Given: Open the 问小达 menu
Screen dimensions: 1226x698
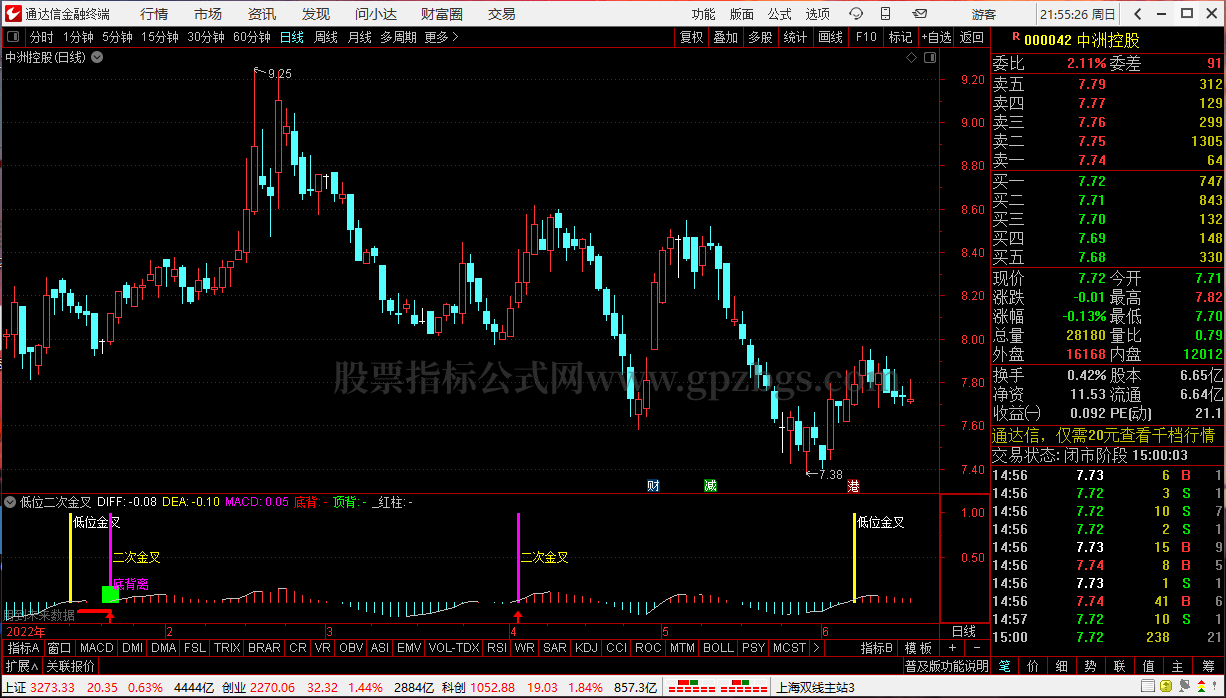Looking at the screenshot, I should pyautogui.click(x=376, y=14).
